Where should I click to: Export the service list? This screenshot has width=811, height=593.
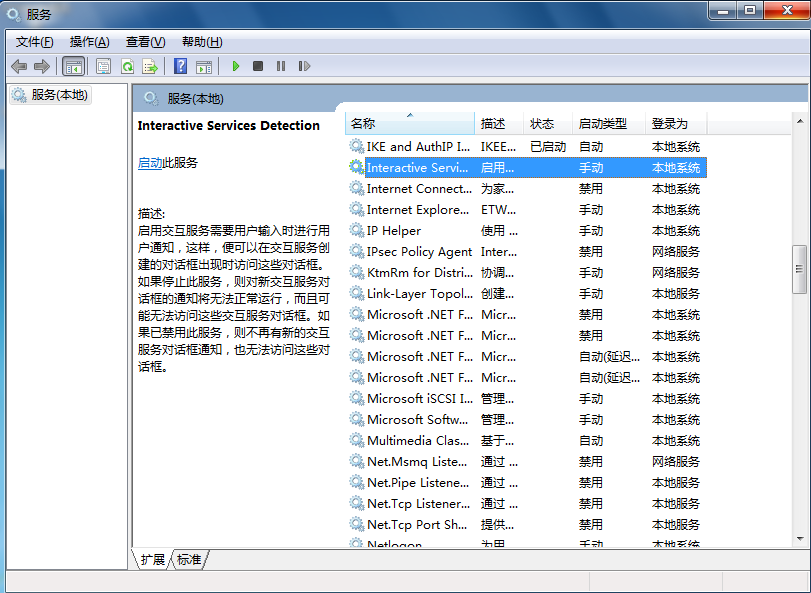pos(149,65)
